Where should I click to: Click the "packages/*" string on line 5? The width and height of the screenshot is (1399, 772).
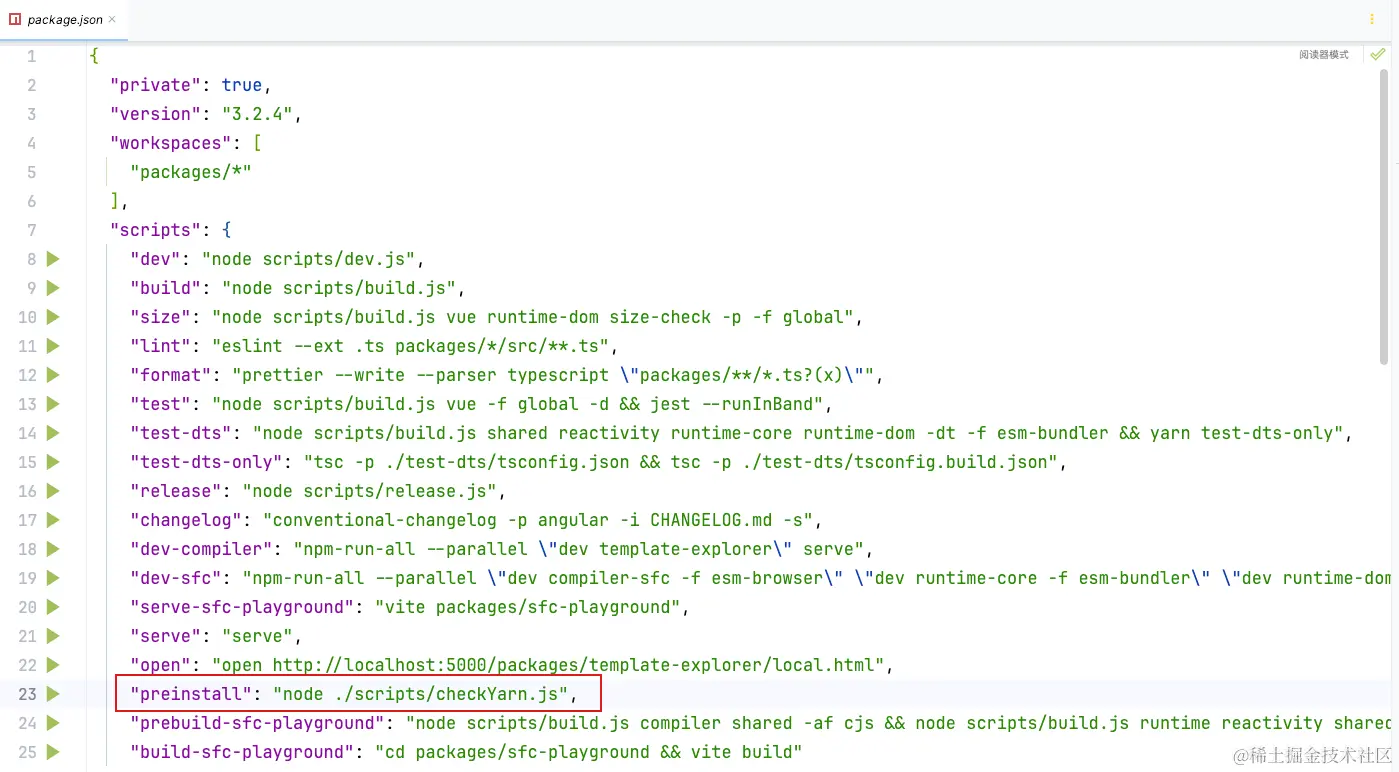coord(190,172)
